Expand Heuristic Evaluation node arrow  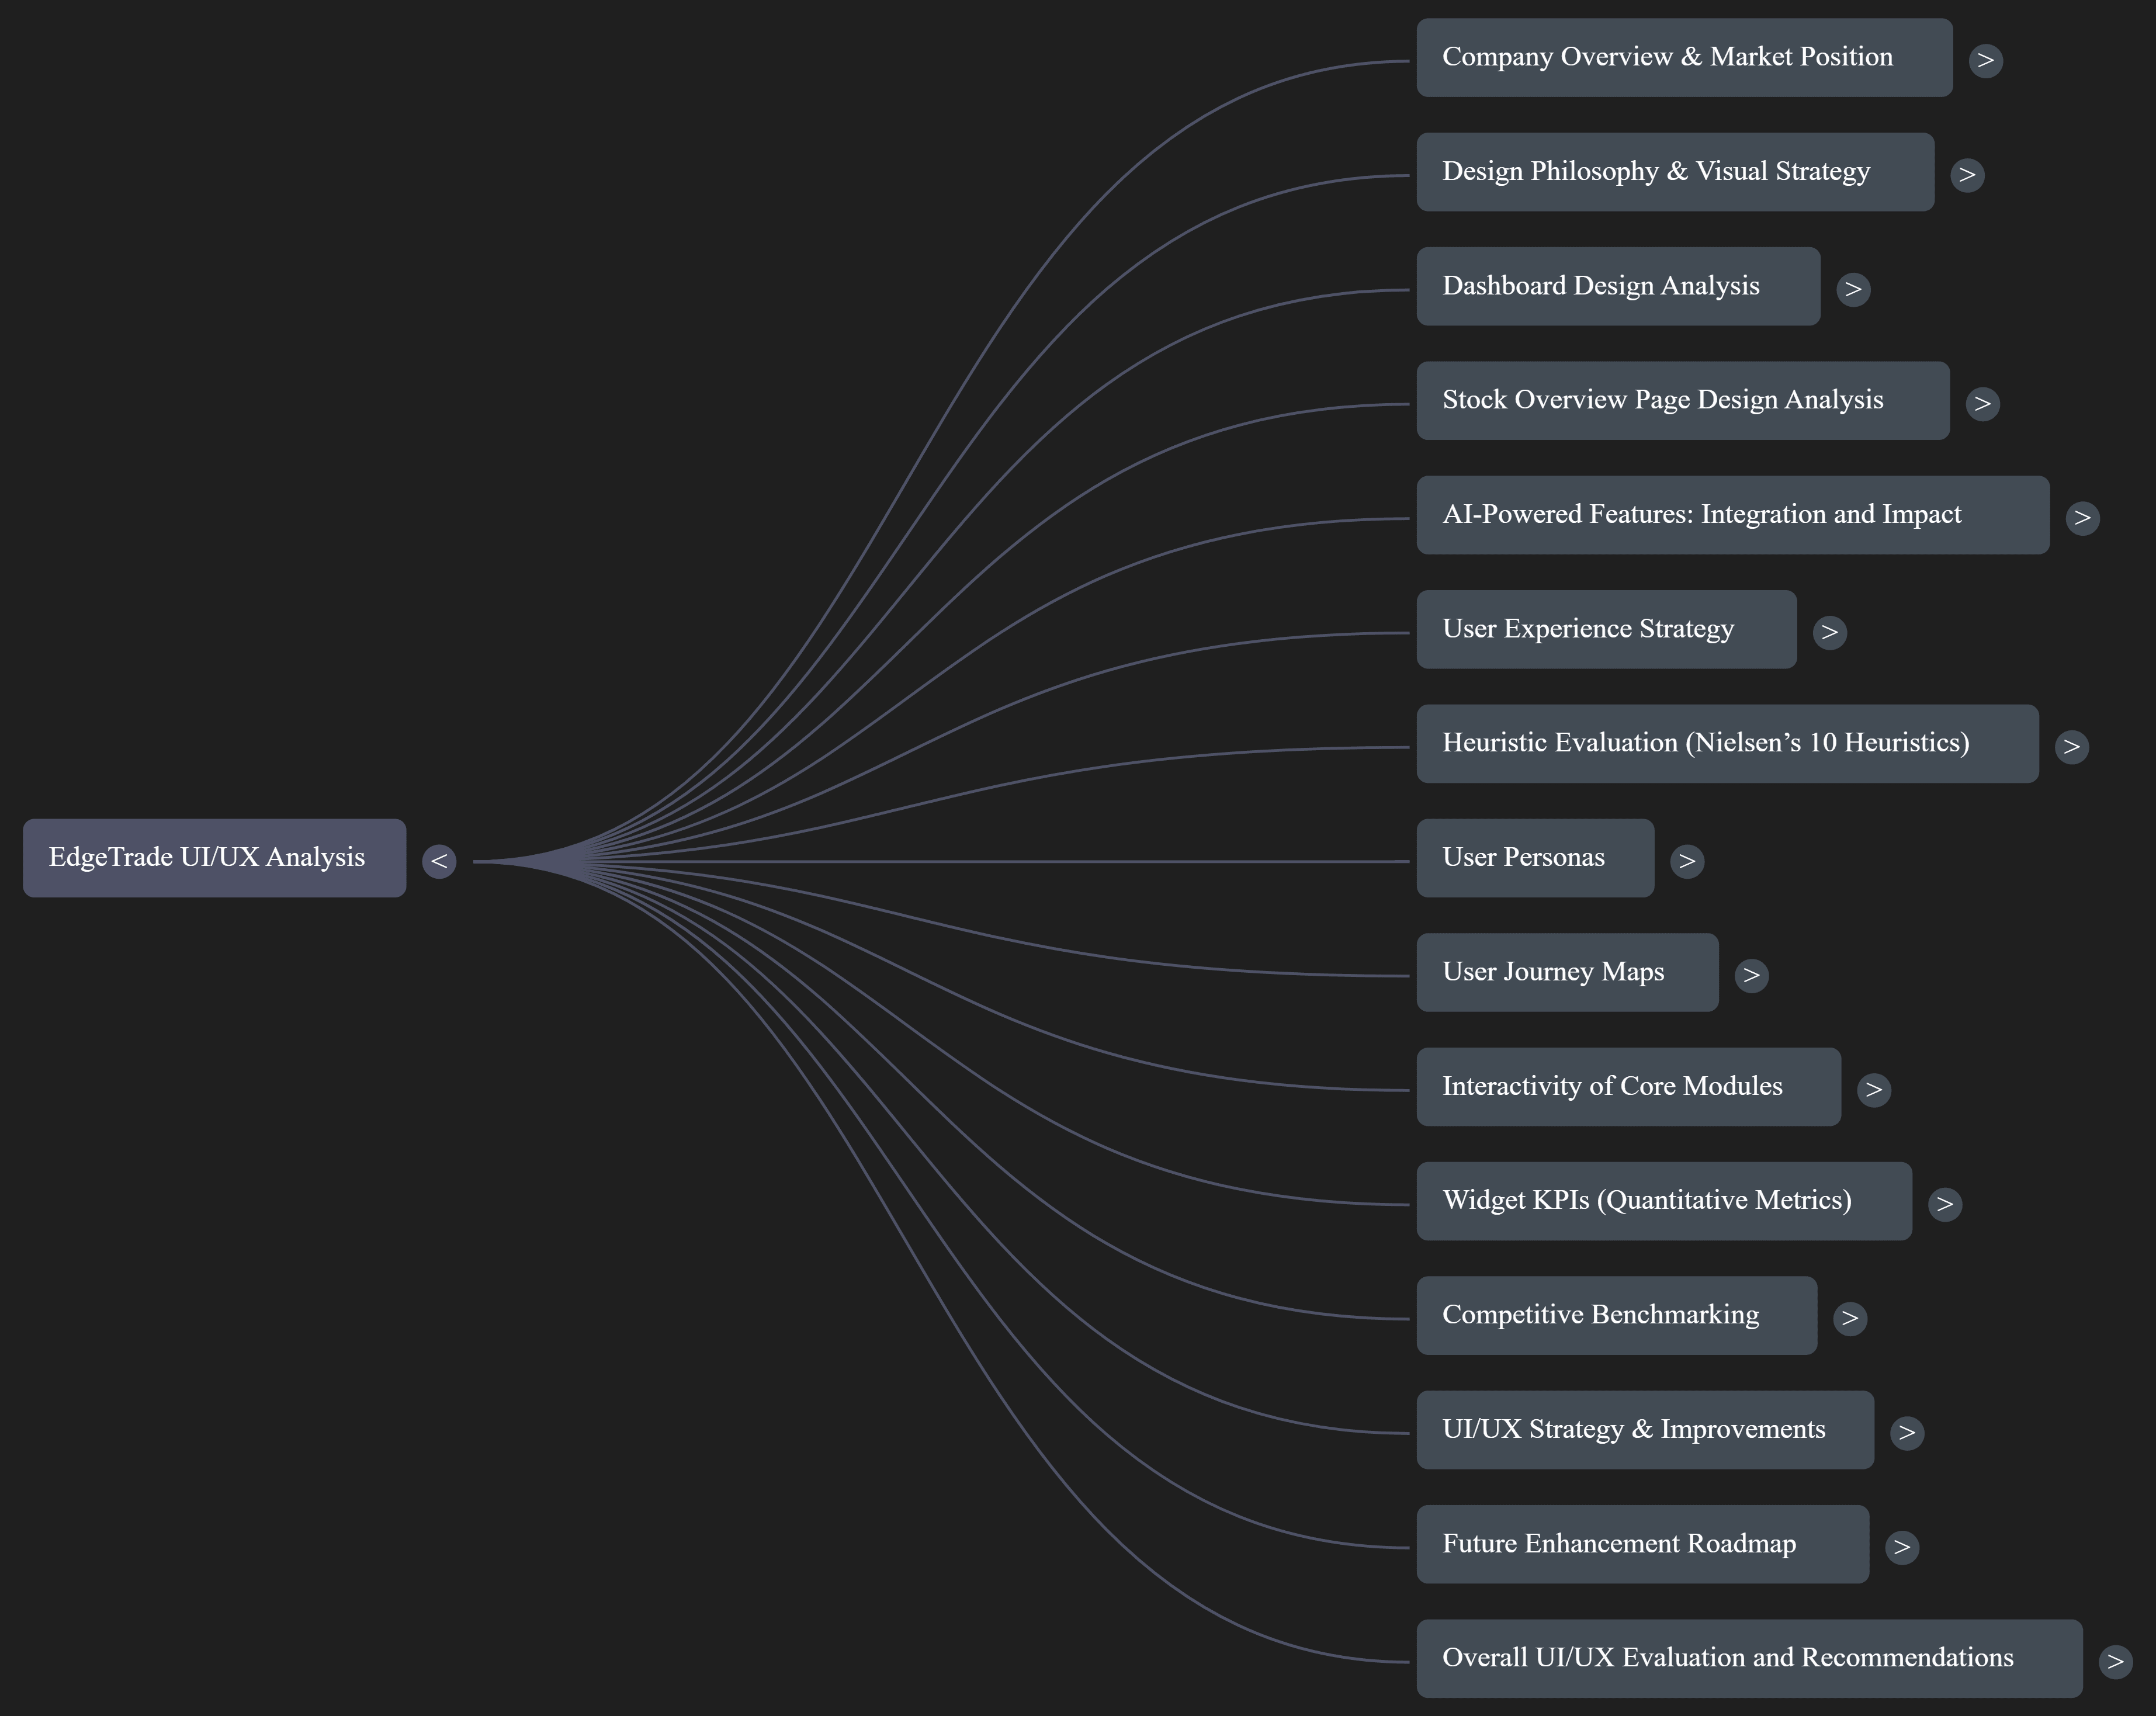2071,747
